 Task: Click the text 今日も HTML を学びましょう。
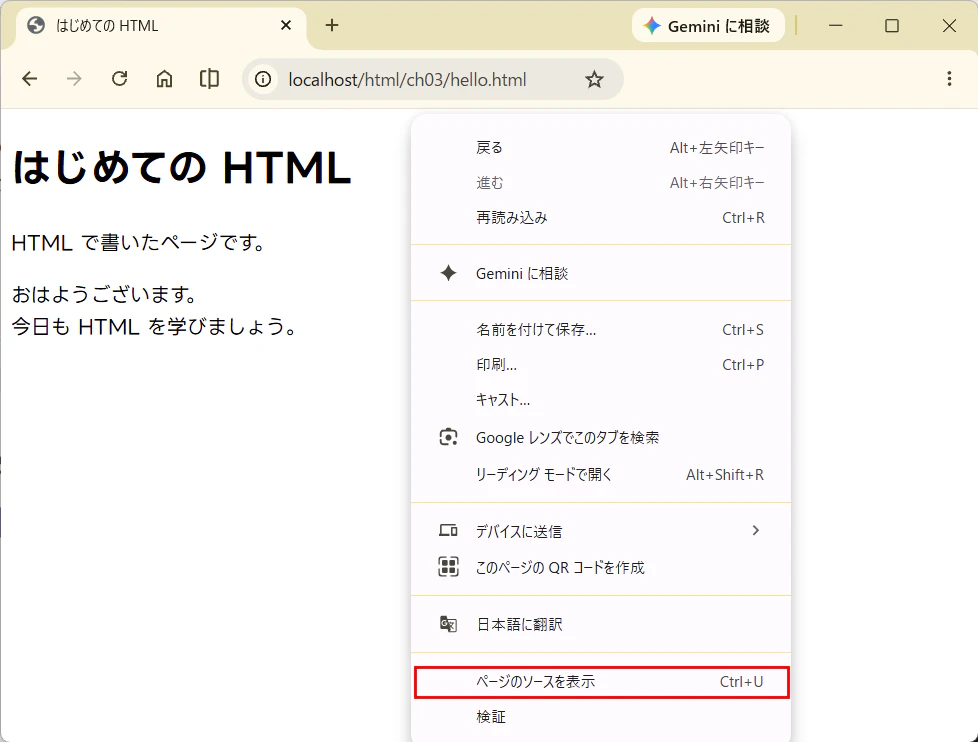coord(155,326)
